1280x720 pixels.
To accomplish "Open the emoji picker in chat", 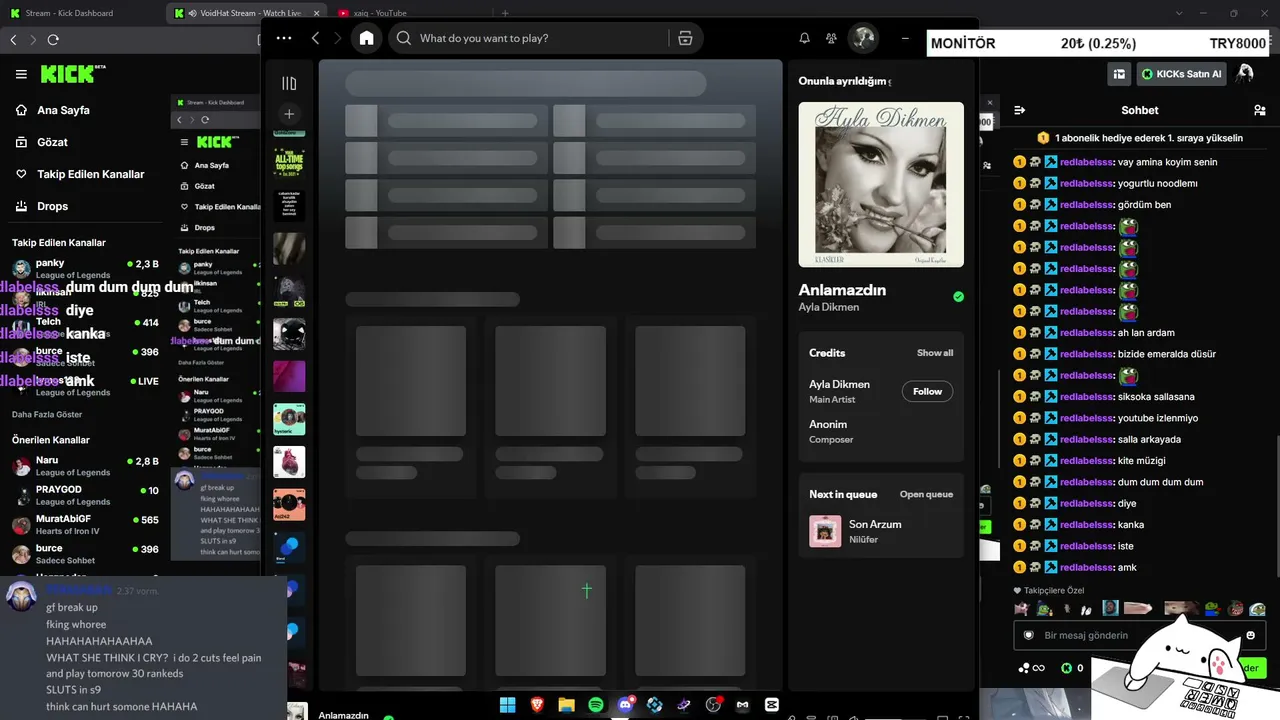I will tap(1250, 635).
